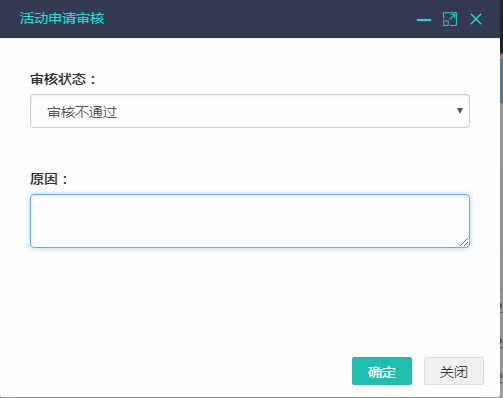Click the first line inside the reason box
503x398 pixels.
[250, 203]
